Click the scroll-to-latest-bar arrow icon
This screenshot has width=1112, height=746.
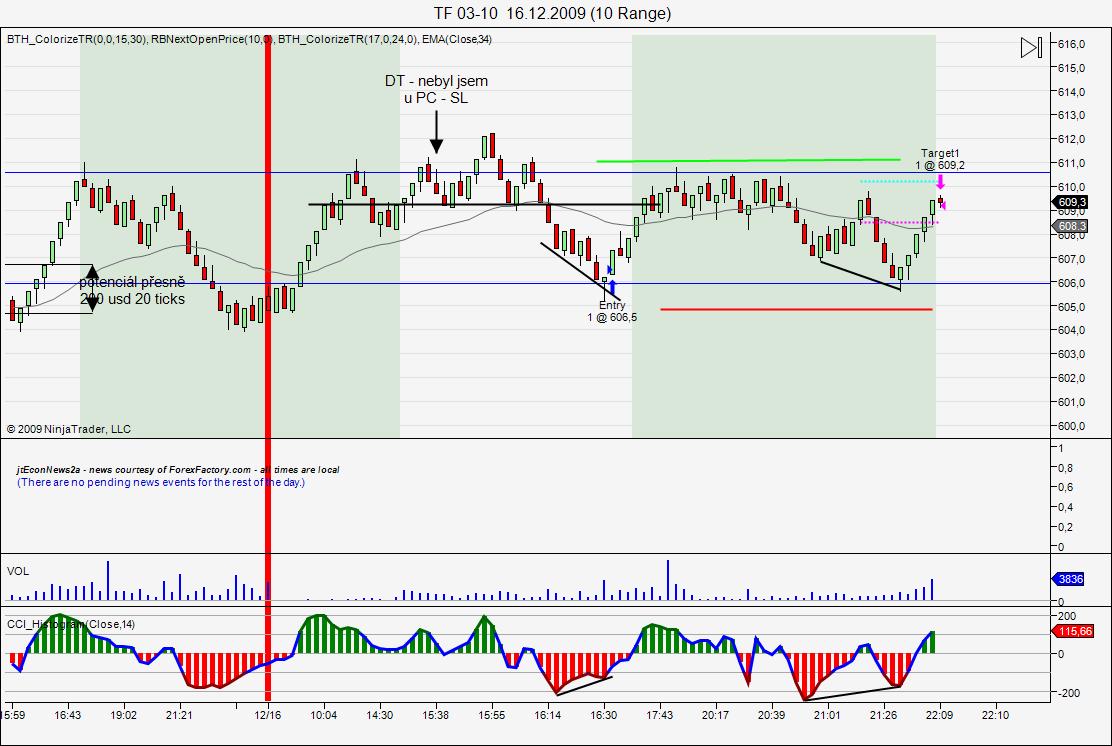click(x=1031, y=48)
